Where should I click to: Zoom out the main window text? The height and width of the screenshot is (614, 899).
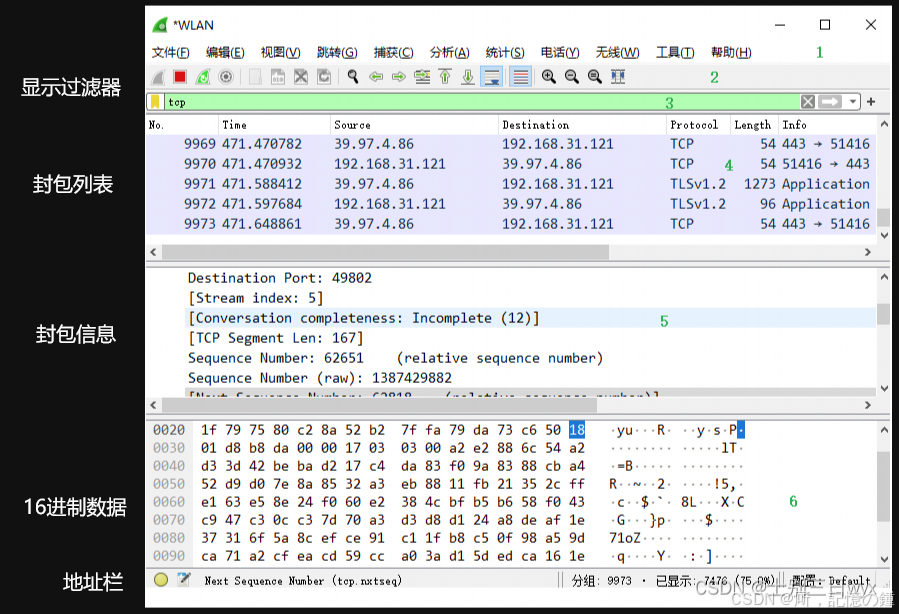[x=572, y=77]
